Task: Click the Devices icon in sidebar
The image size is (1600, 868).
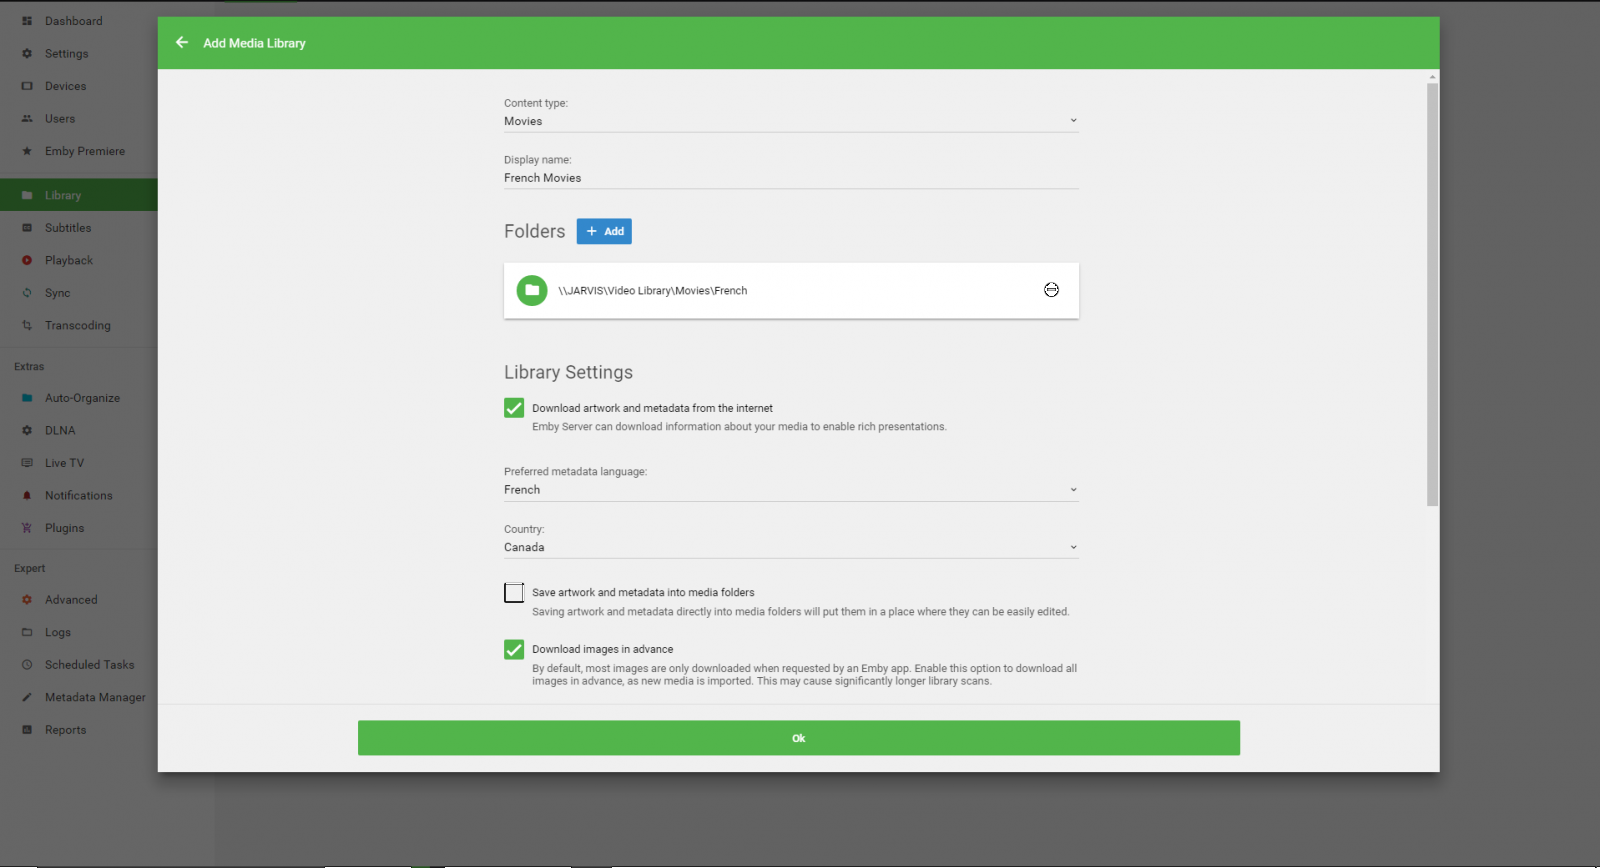Action: (27, 86)
